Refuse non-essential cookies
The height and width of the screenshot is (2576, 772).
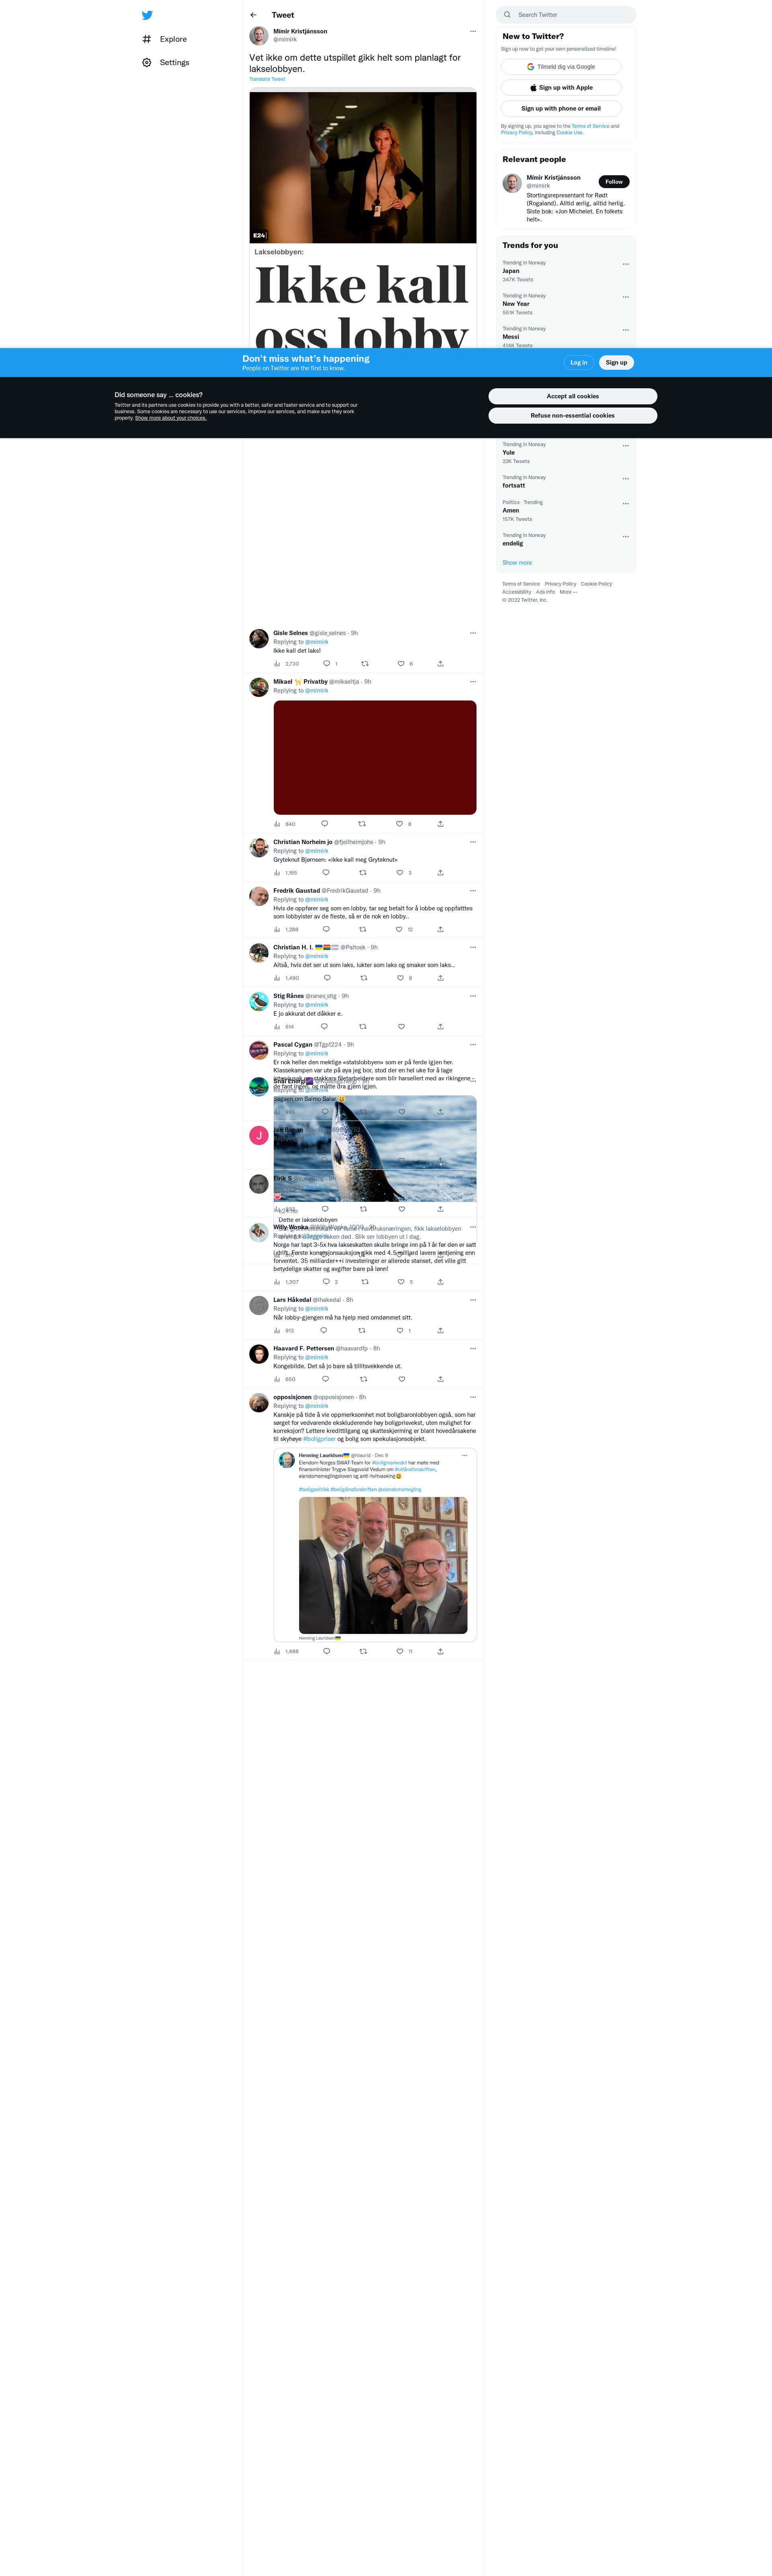point(573,415)
